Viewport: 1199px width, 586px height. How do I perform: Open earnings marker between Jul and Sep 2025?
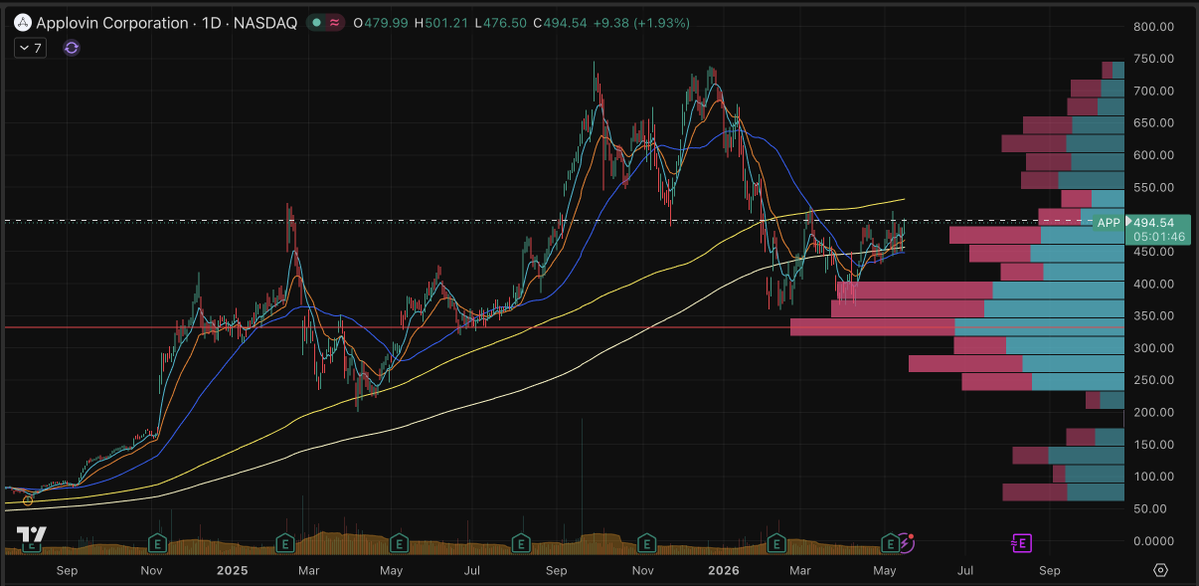(x=520, y=544)
